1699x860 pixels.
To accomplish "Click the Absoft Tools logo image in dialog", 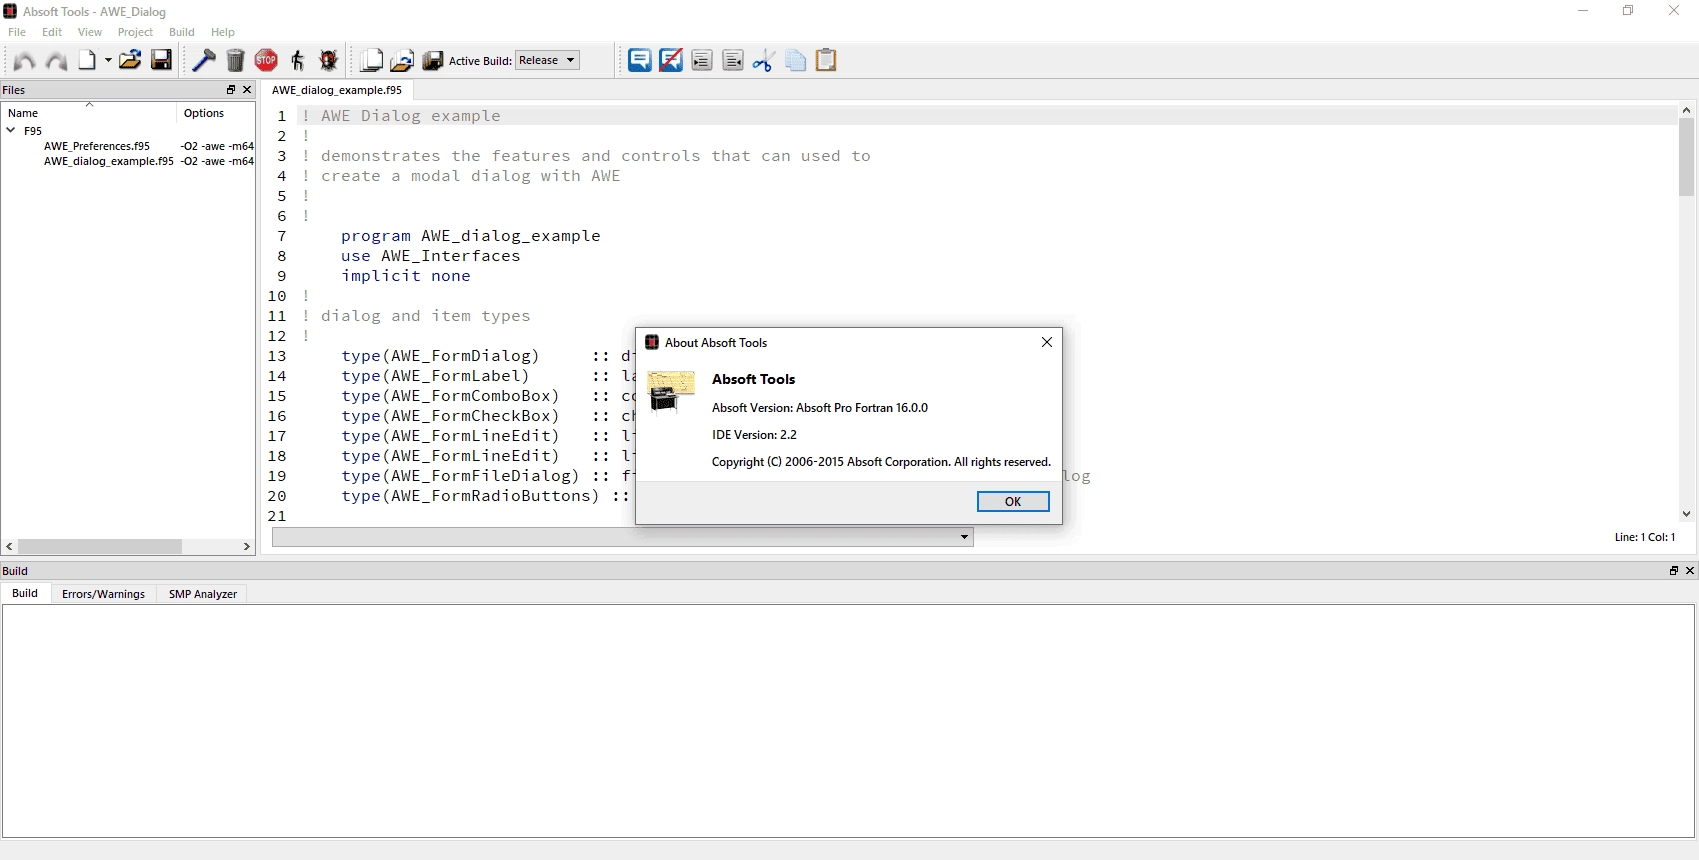I will 671,391.
